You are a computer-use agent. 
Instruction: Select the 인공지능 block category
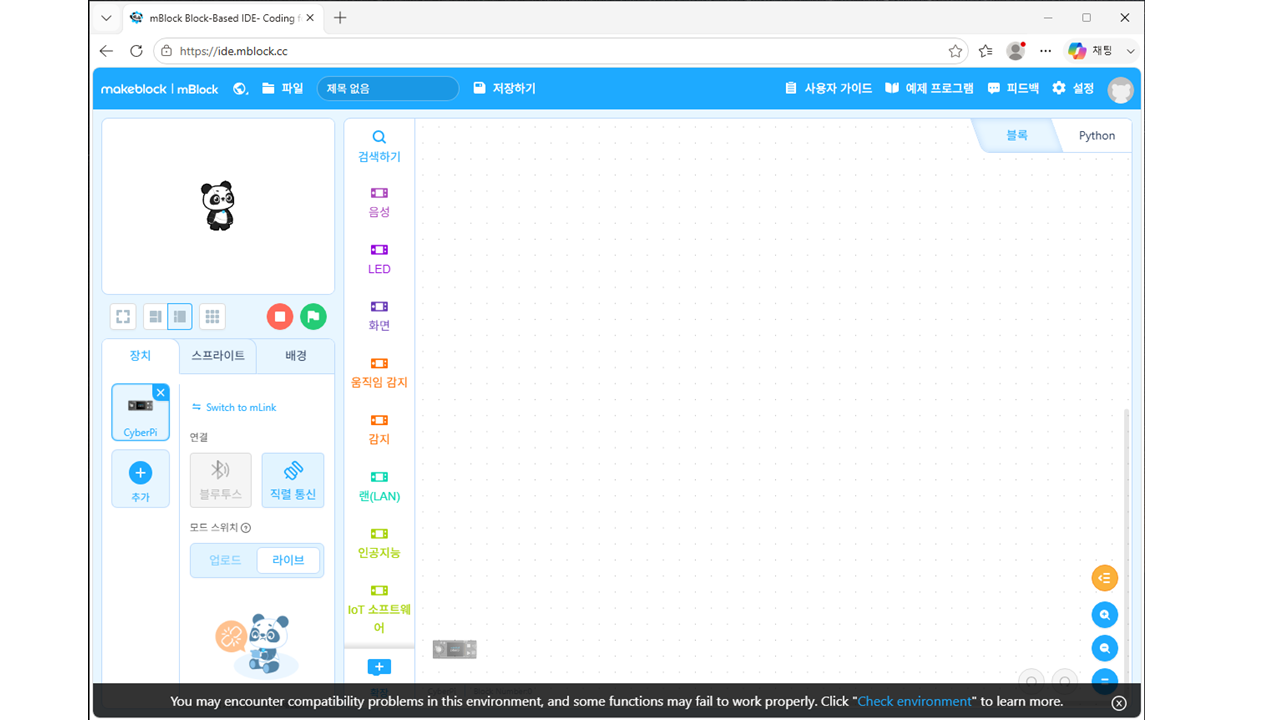[379, 543]
